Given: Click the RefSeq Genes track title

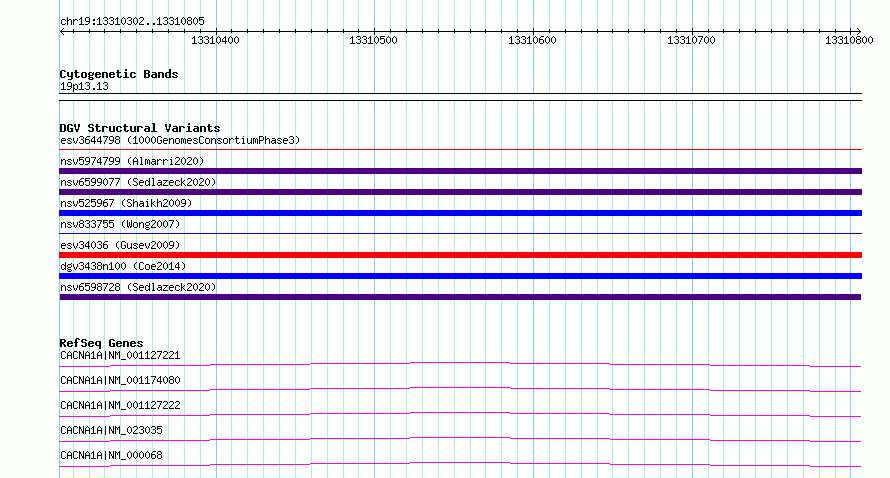Looking at the screenshot, I should (x=101, y=343).
